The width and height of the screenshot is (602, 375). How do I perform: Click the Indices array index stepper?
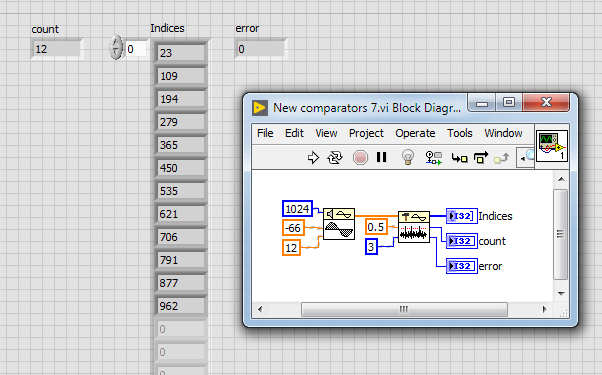point(116,48)
